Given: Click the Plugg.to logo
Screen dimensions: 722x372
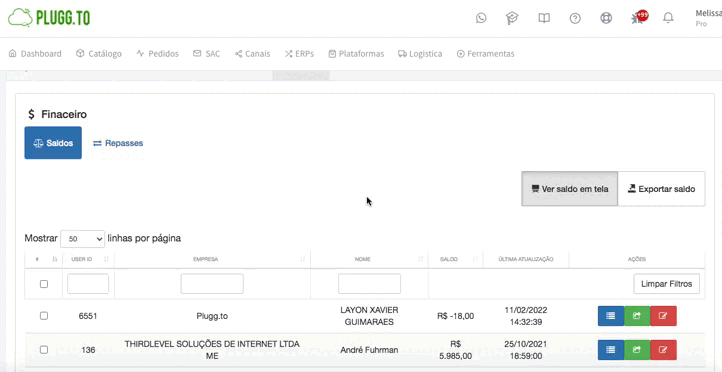Looking at the screenshot, I should [49, 18].
